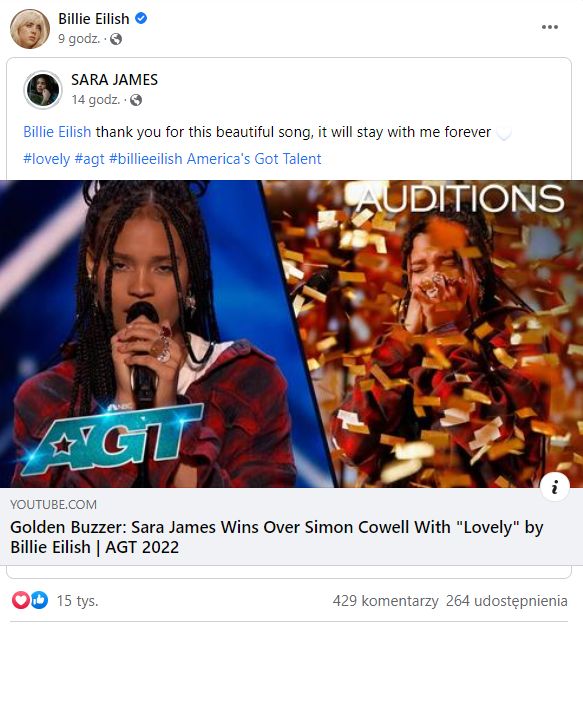Open the AGT audition video thumbnail

(x=292, y=334)
